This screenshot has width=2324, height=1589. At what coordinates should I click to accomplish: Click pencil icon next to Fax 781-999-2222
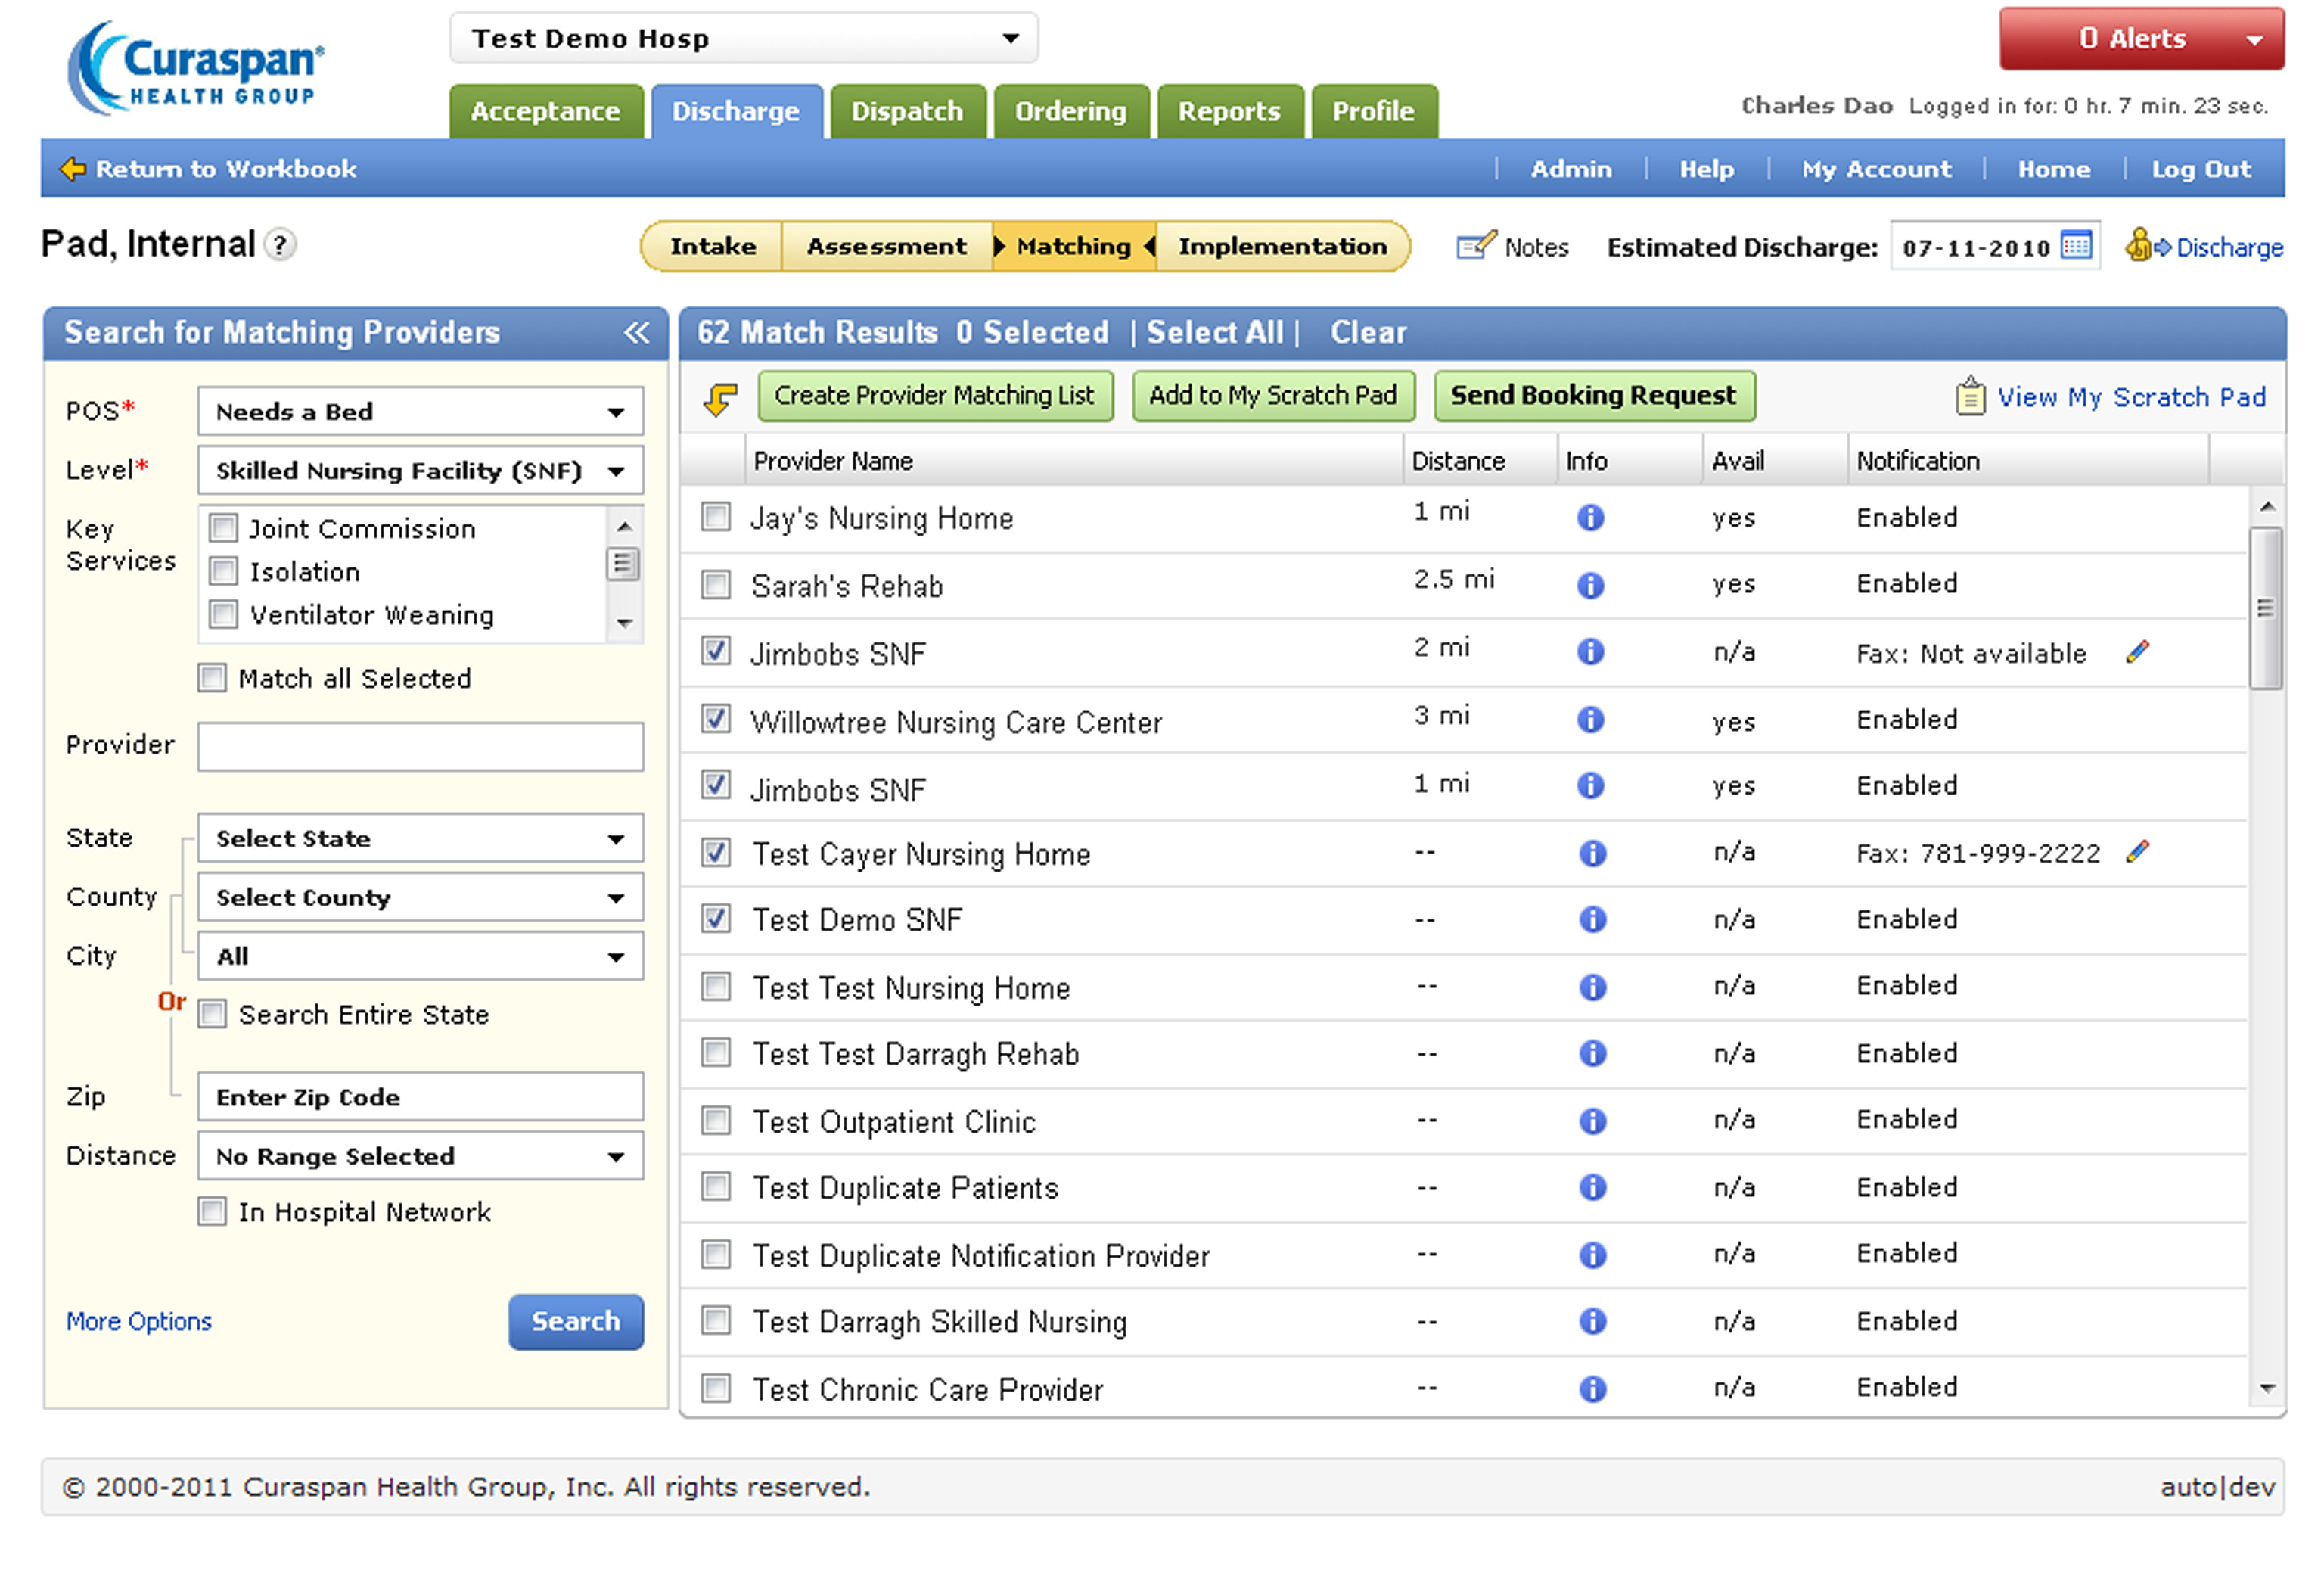pos(2137,852)
